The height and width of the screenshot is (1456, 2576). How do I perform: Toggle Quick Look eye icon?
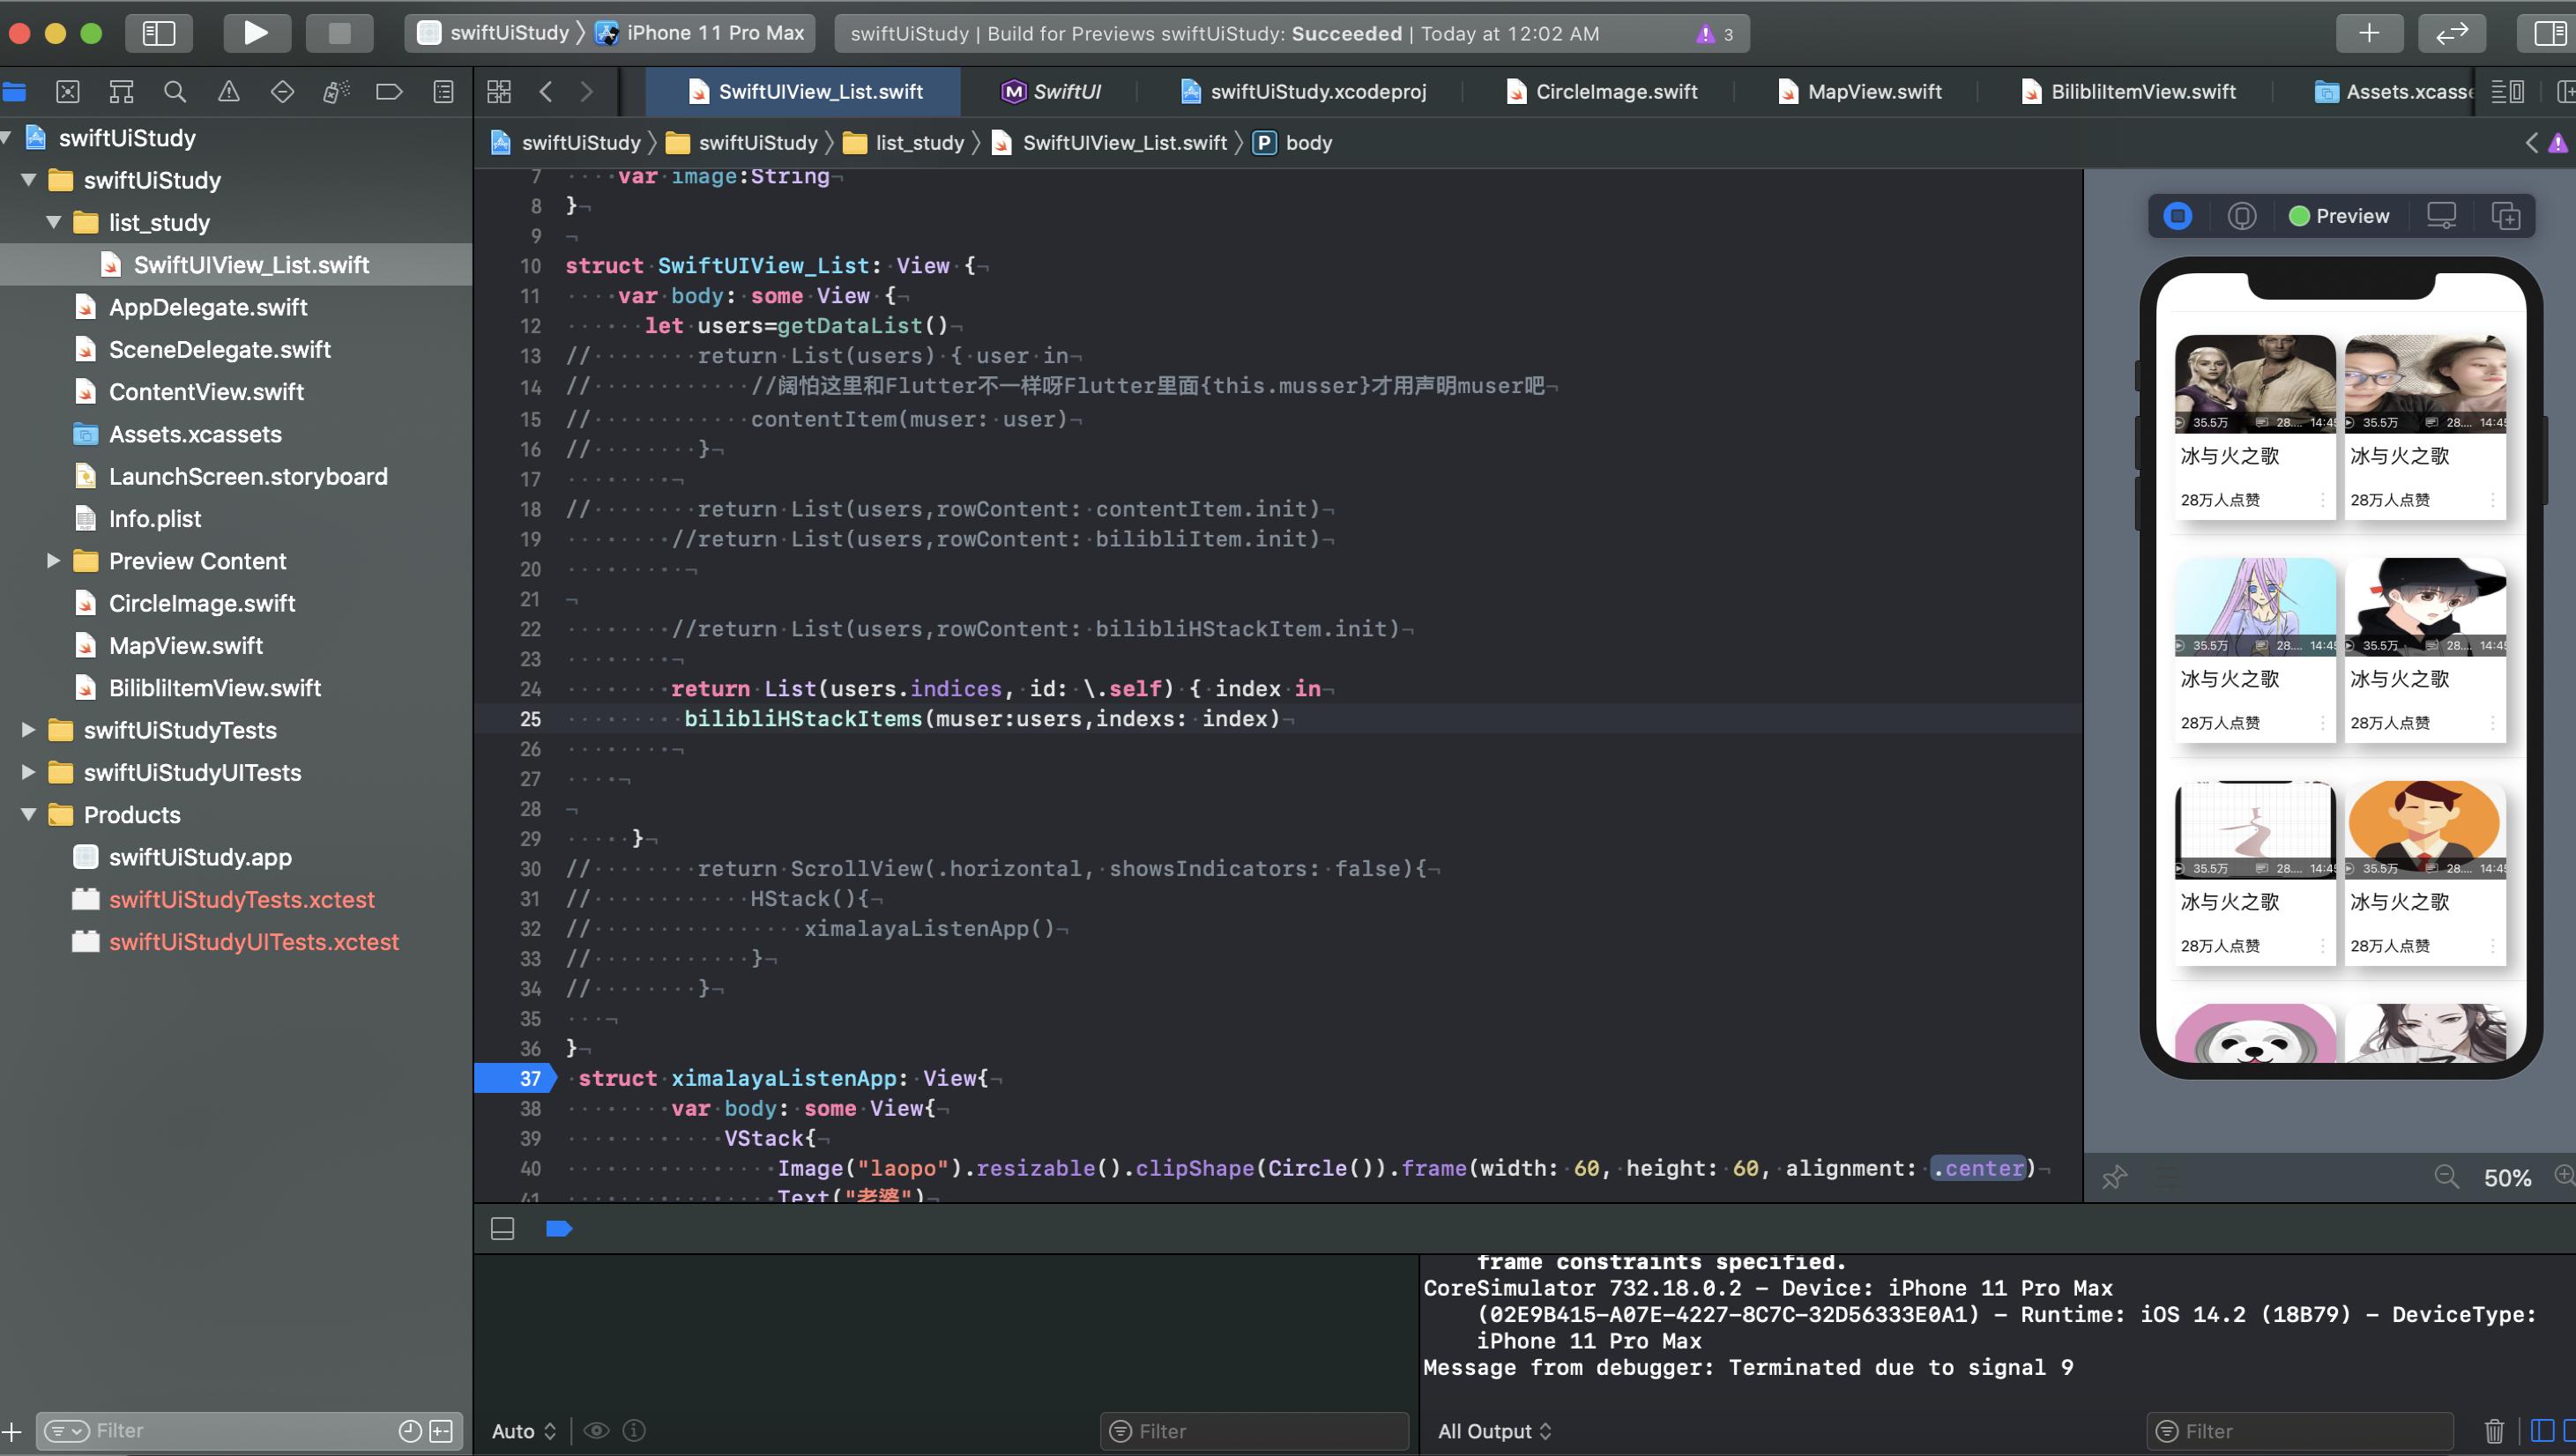(x=597, y=1431)
